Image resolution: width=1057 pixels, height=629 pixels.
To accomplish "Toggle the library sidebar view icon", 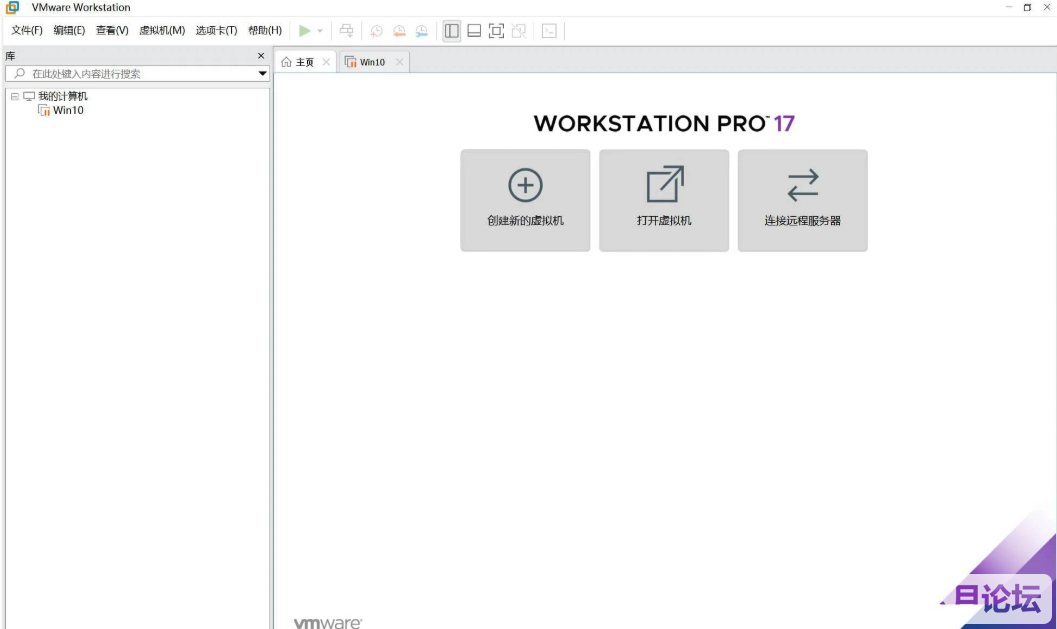I will [452, 31].
